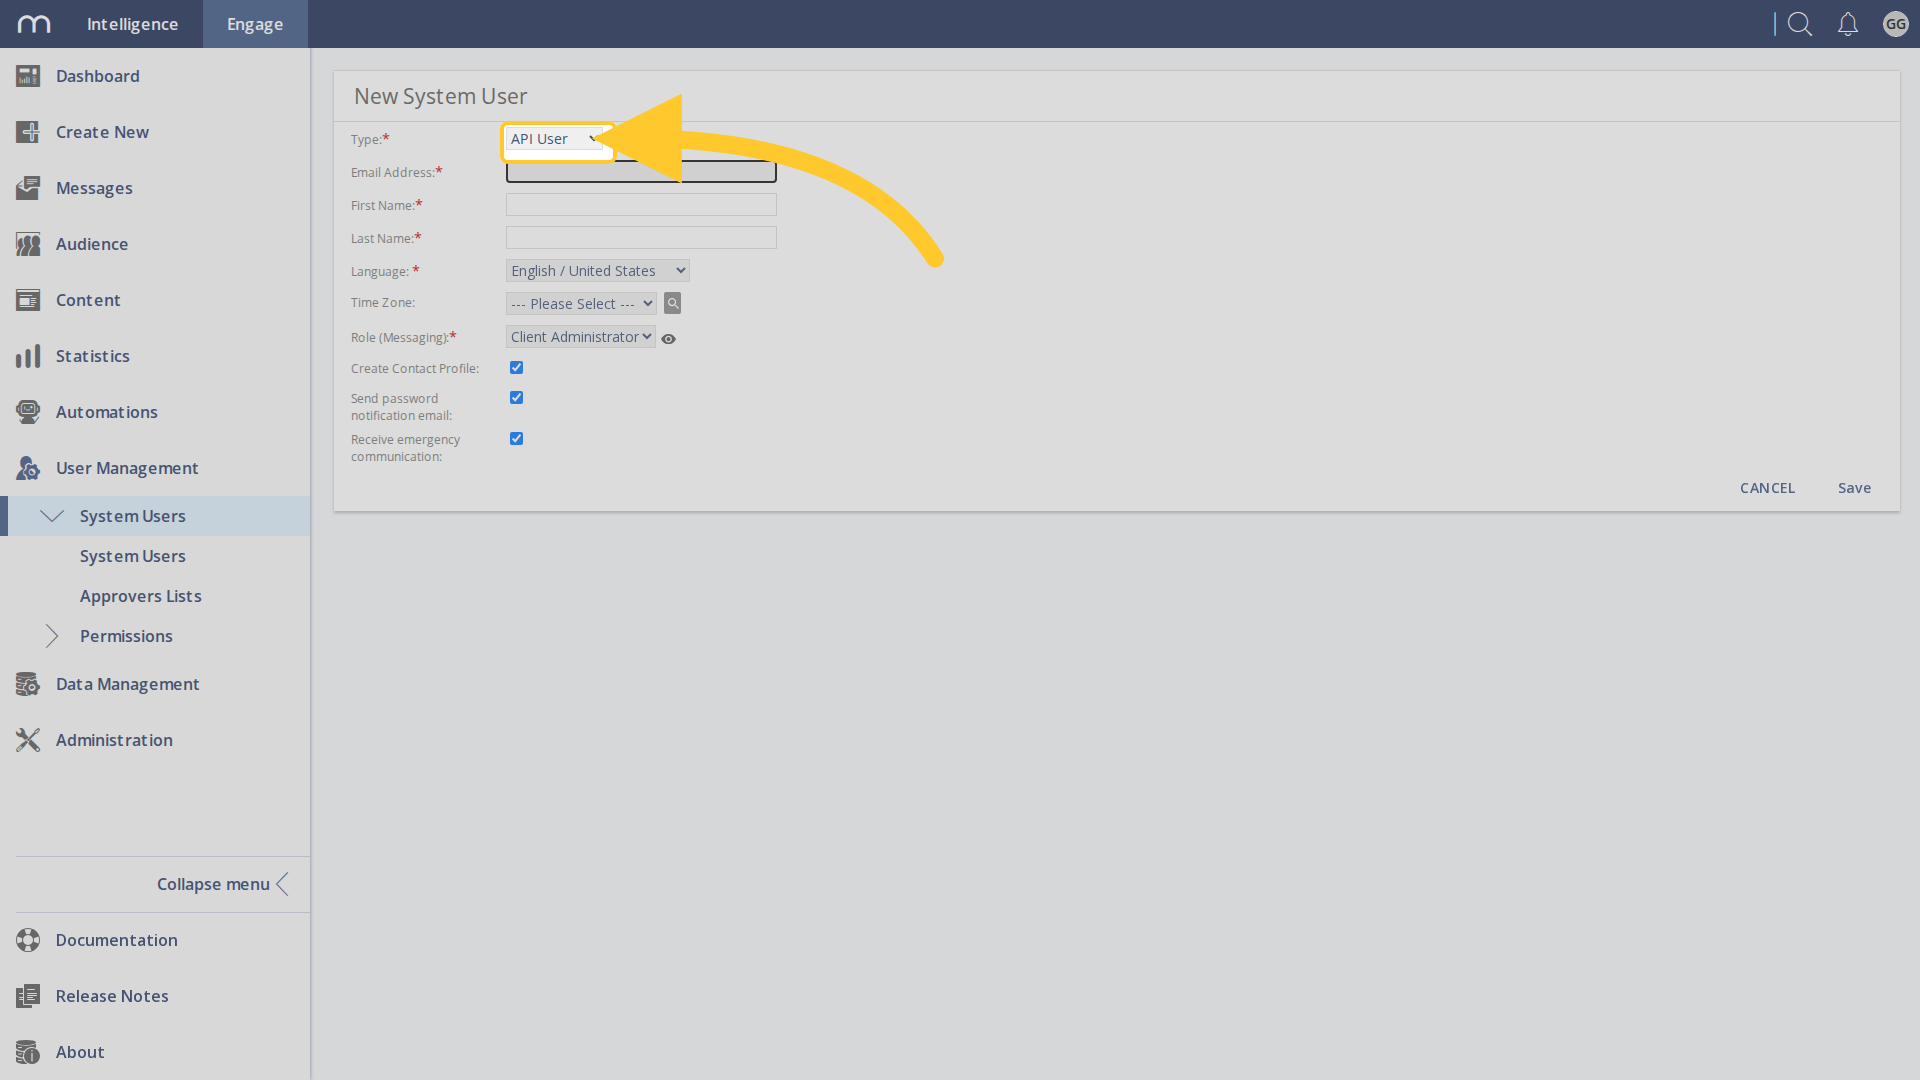Open the Language dropdown
Screen dimensions: 1920x1080
tap(598, 271)
